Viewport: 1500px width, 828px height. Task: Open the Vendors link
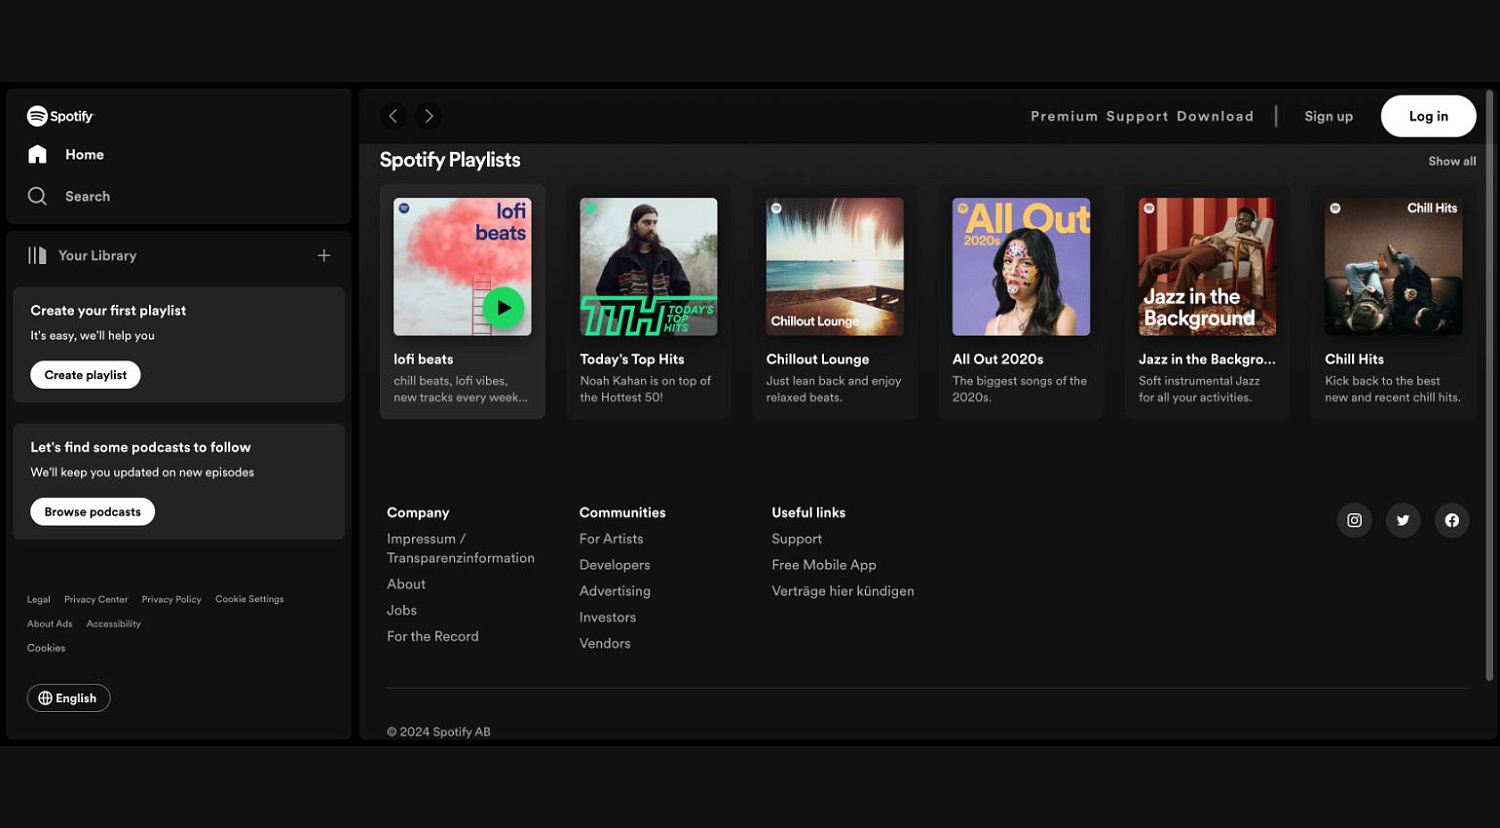pyautogui.click(x=605, y=643)
